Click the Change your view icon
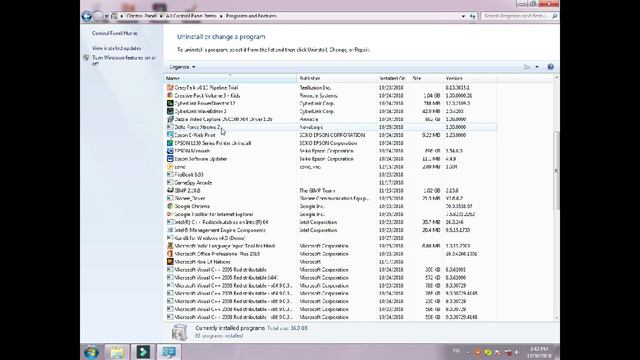The width and height of the screenshot is (640, 360). point(527,67)
